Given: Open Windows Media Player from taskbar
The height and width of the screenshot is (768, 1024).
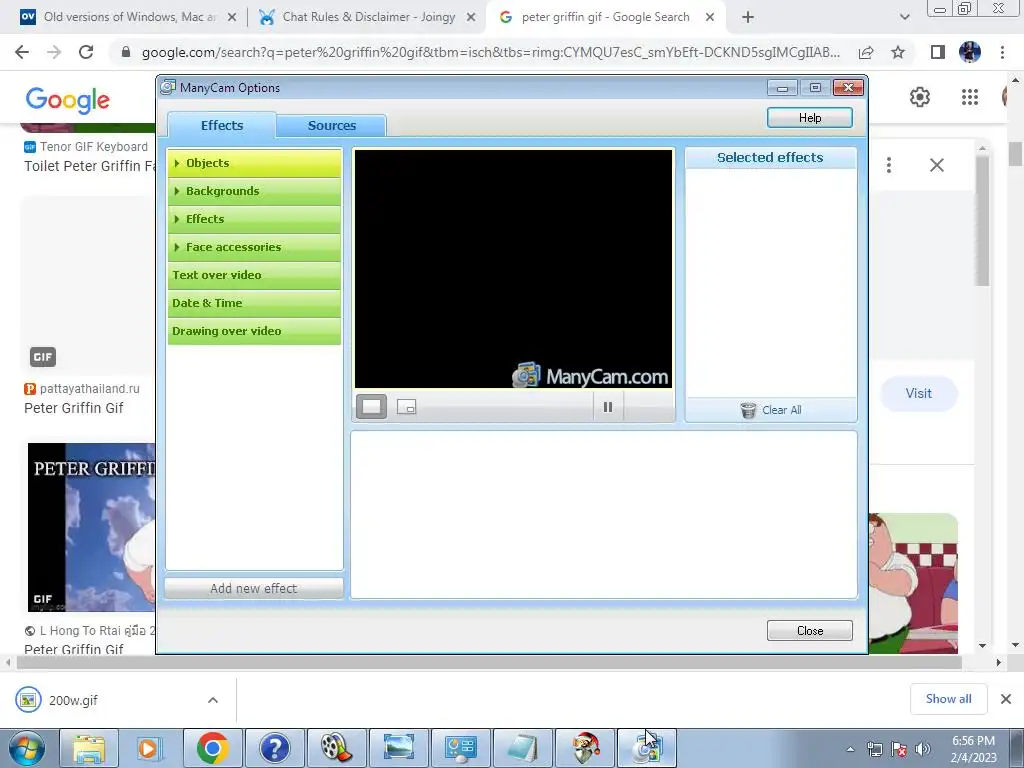Looking at the screenshot, I should pyautogui.click(x=150, y=748).
